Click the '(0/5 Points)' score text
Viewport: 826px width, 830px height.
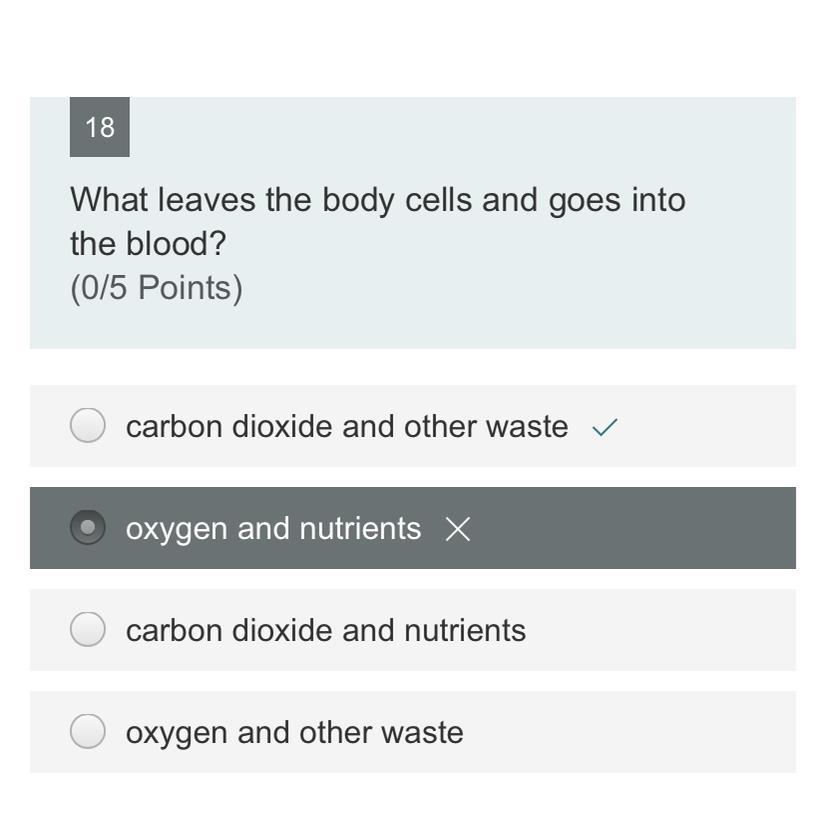click(x=156, y=288)
